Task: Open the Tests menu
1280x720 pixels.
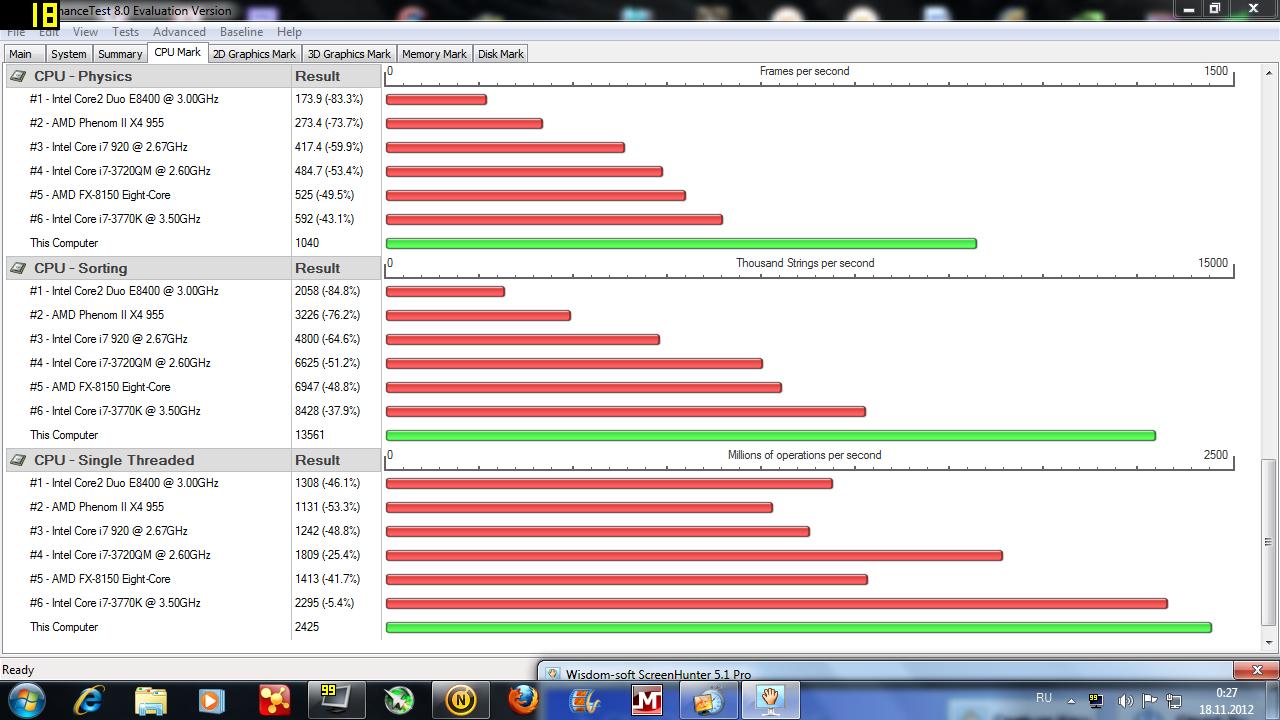Action: pos(125,32)
